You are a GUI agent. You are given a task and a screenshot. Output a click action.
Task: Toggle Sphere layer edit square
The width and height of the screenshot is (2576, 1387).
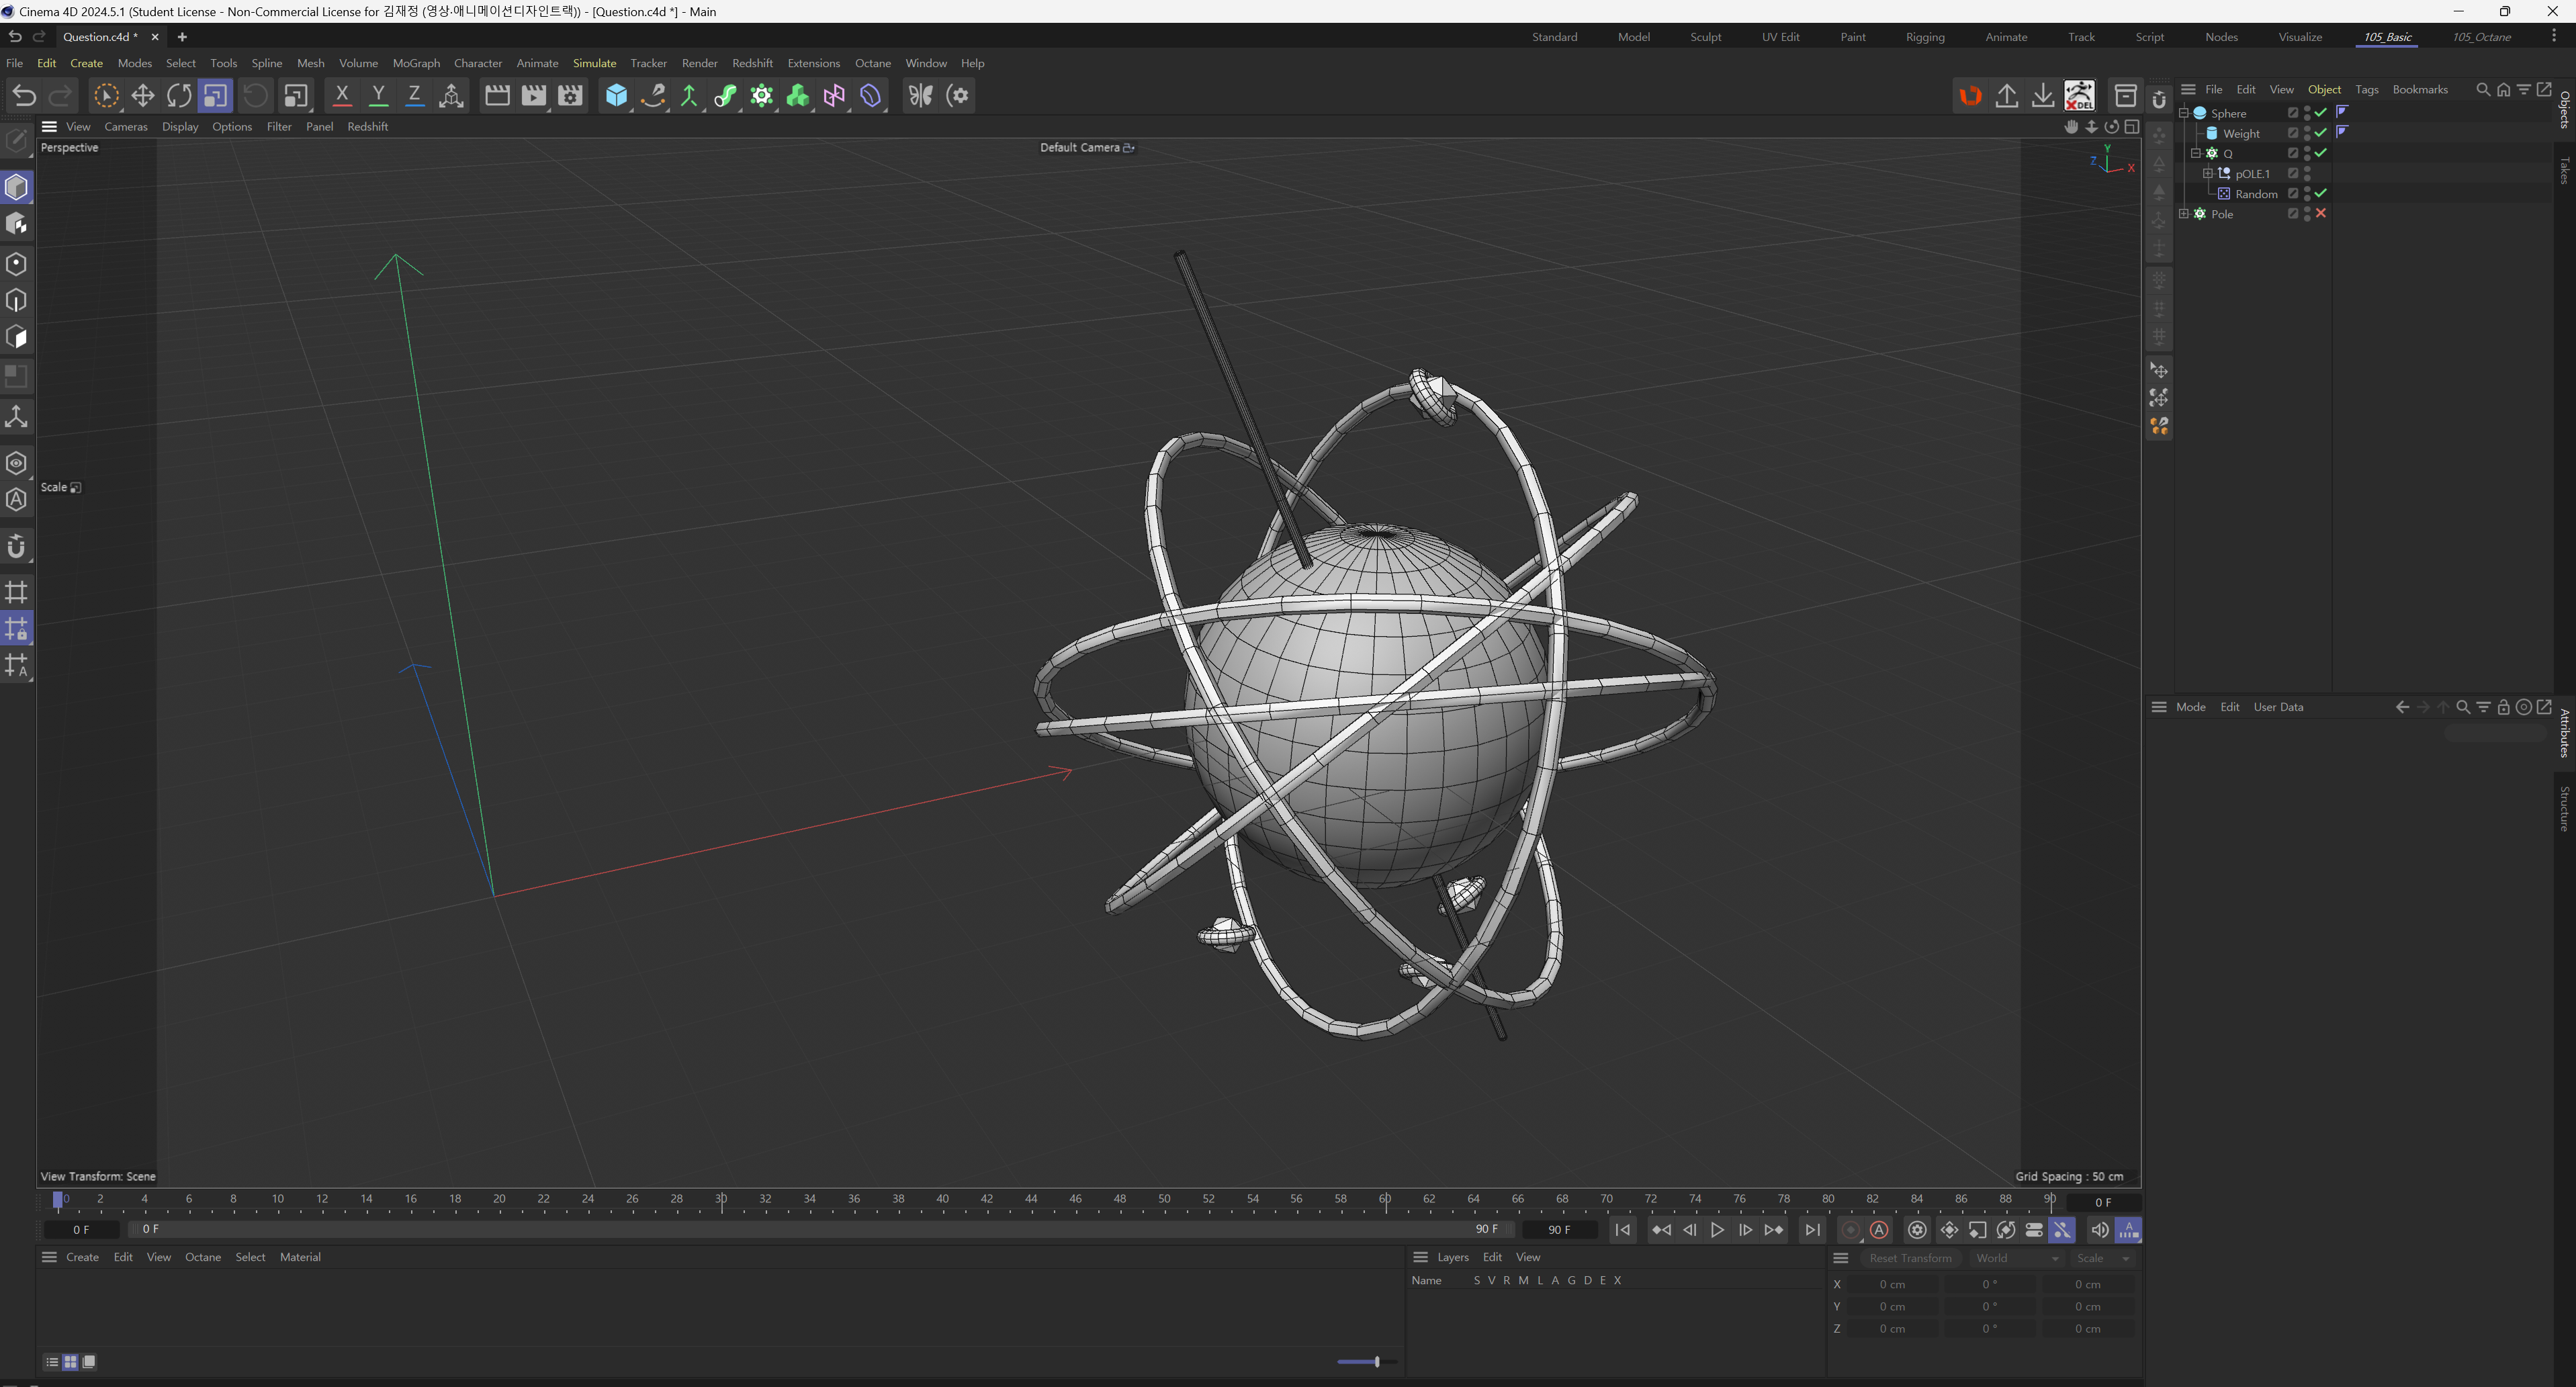(x=2293, y=113)
